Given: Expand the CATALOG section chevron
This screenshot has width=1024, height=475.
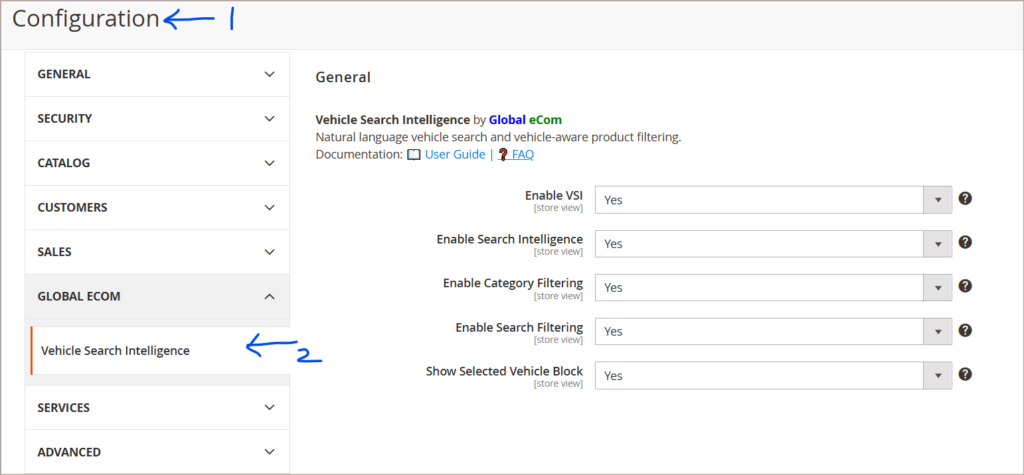Looking at the screenshot, I should pos(270,163).
